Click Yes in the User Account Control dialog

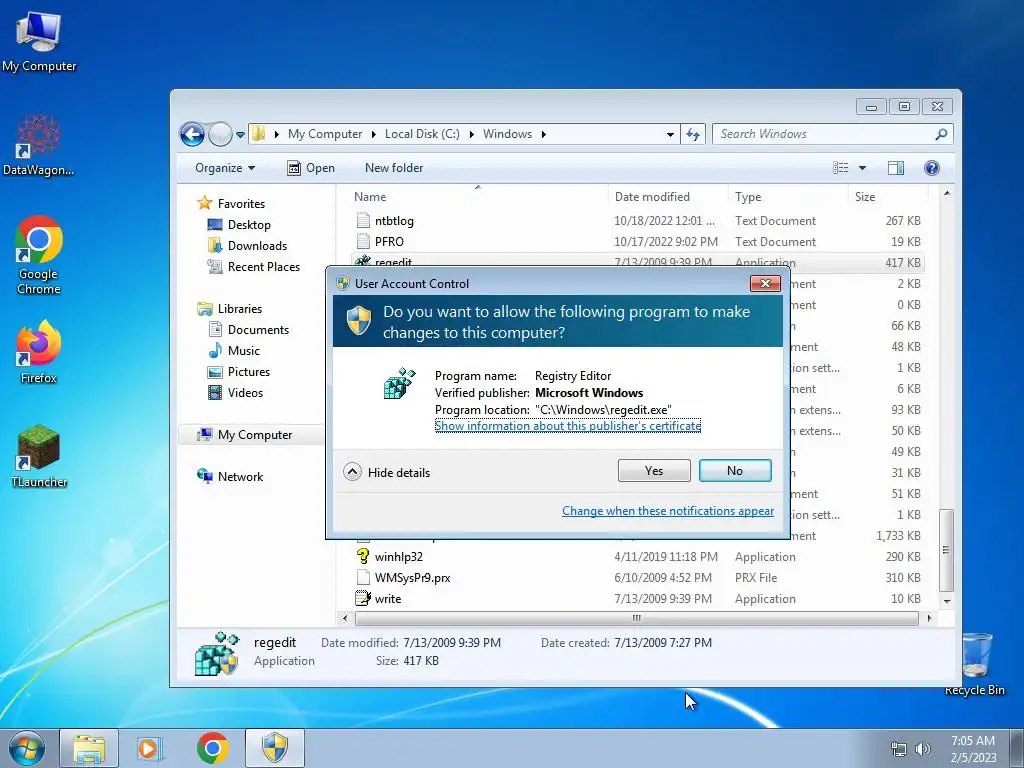(x=654, y=471)
